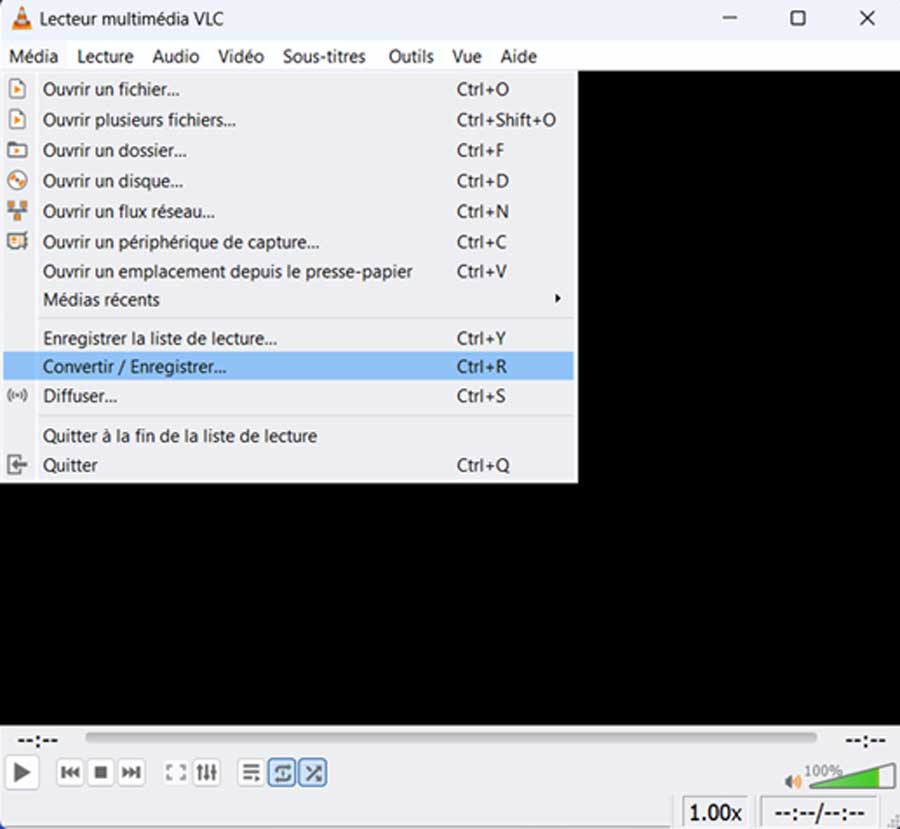Open the Outils menu
900x829 pixels.
pyautogui.click(x=410, y=56)
